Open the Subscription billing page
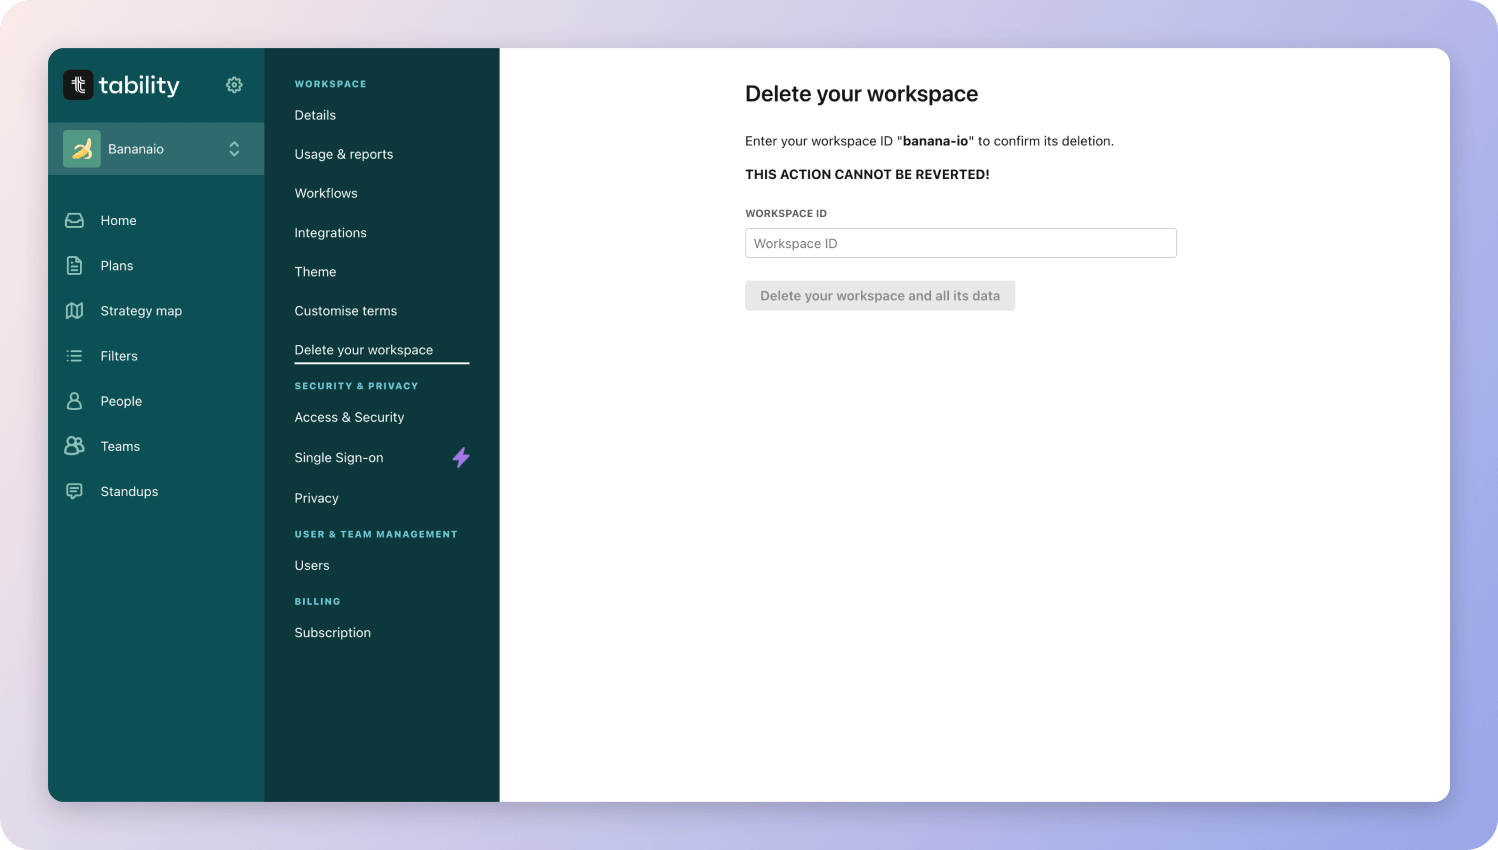Viewport: 1498px width, 850px height. (x=332, y=633)
